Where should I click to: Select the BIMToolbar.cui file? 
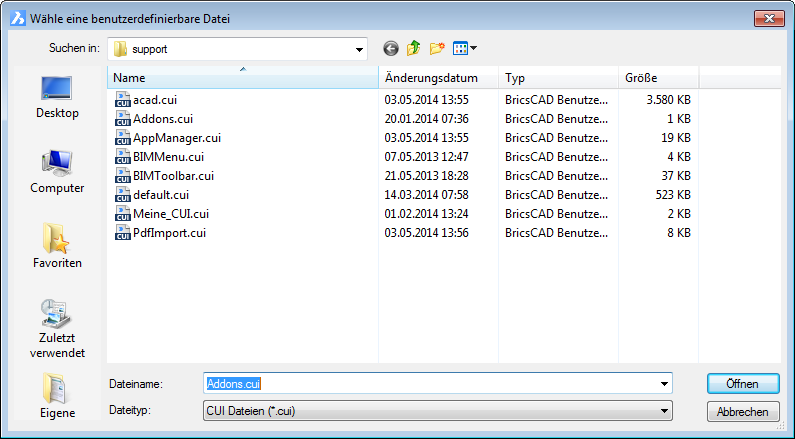(x=173, y=176)
